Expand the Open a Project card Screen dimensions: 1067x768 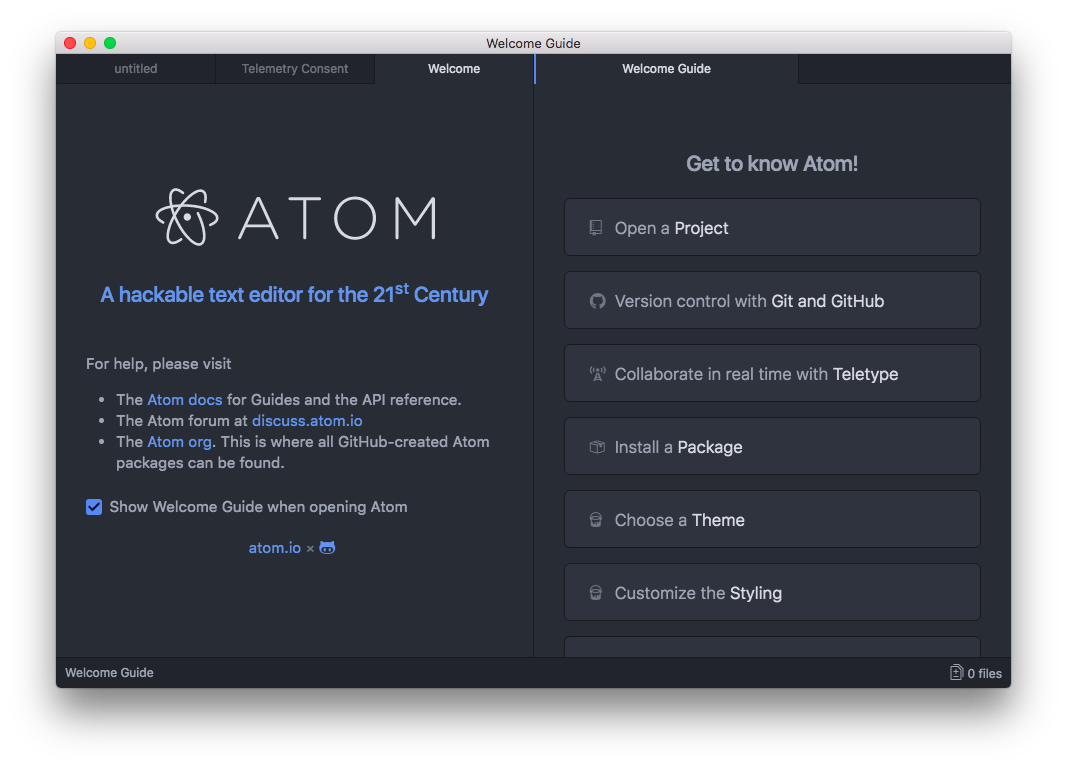(772, 227)
